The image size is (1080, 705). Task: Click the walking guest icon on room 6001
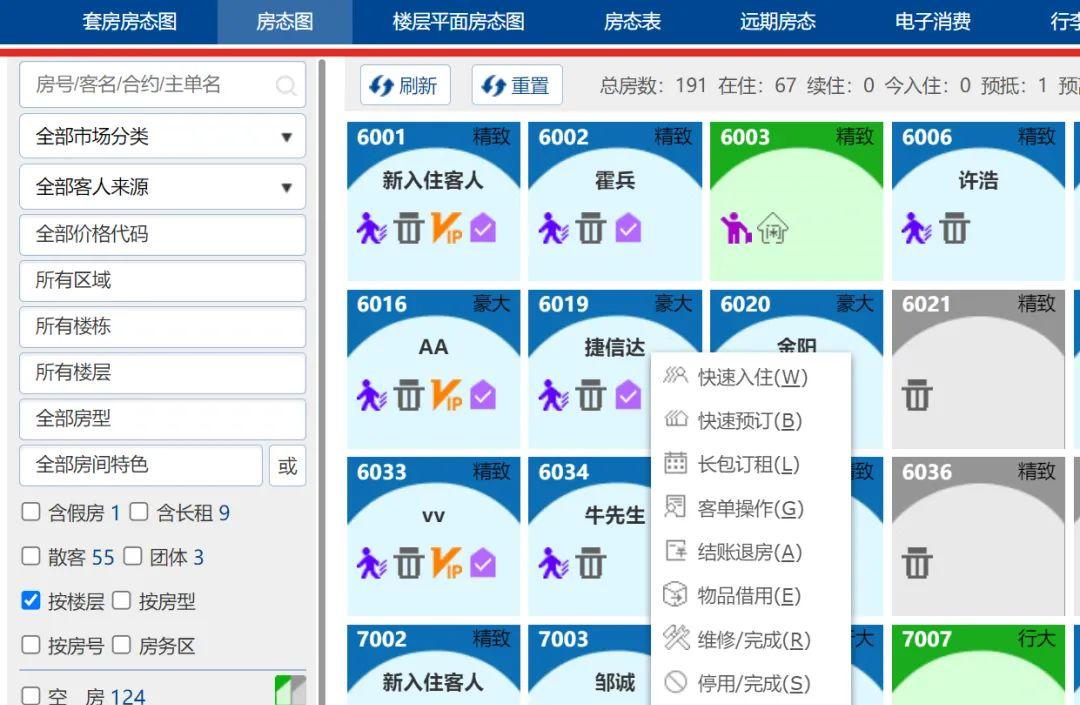pyautogui.click(x=374, y=228)
